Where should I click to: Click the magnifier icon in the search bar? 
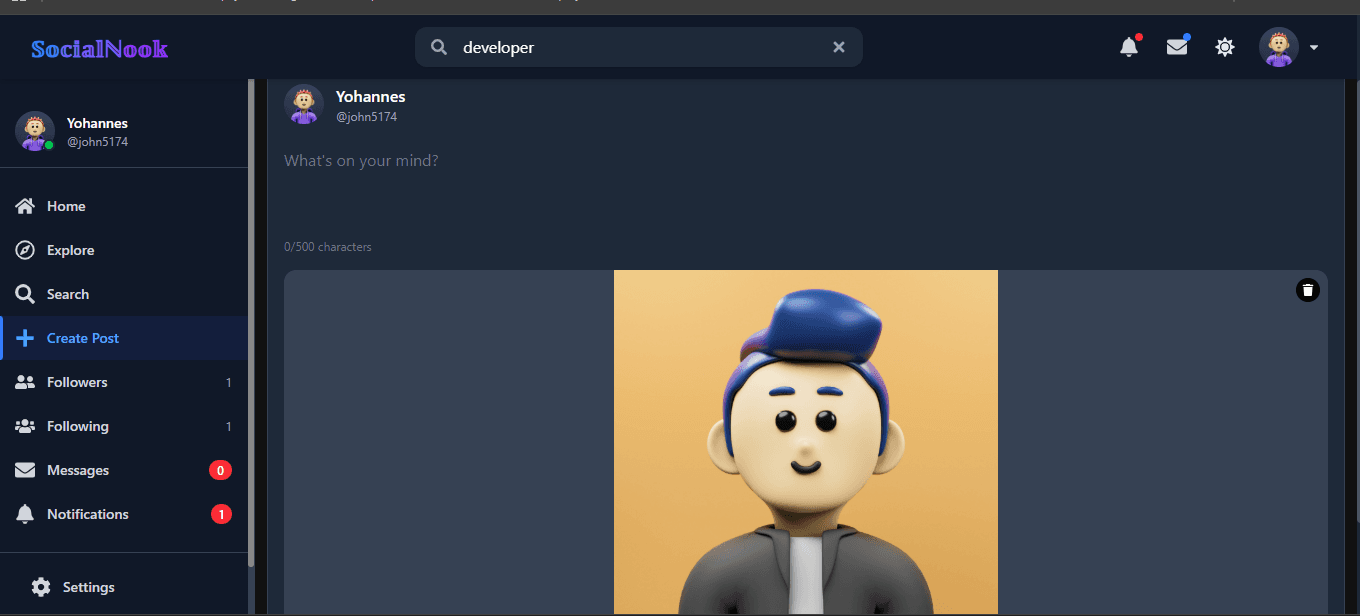pyautogui.click(x=439, y=47)
